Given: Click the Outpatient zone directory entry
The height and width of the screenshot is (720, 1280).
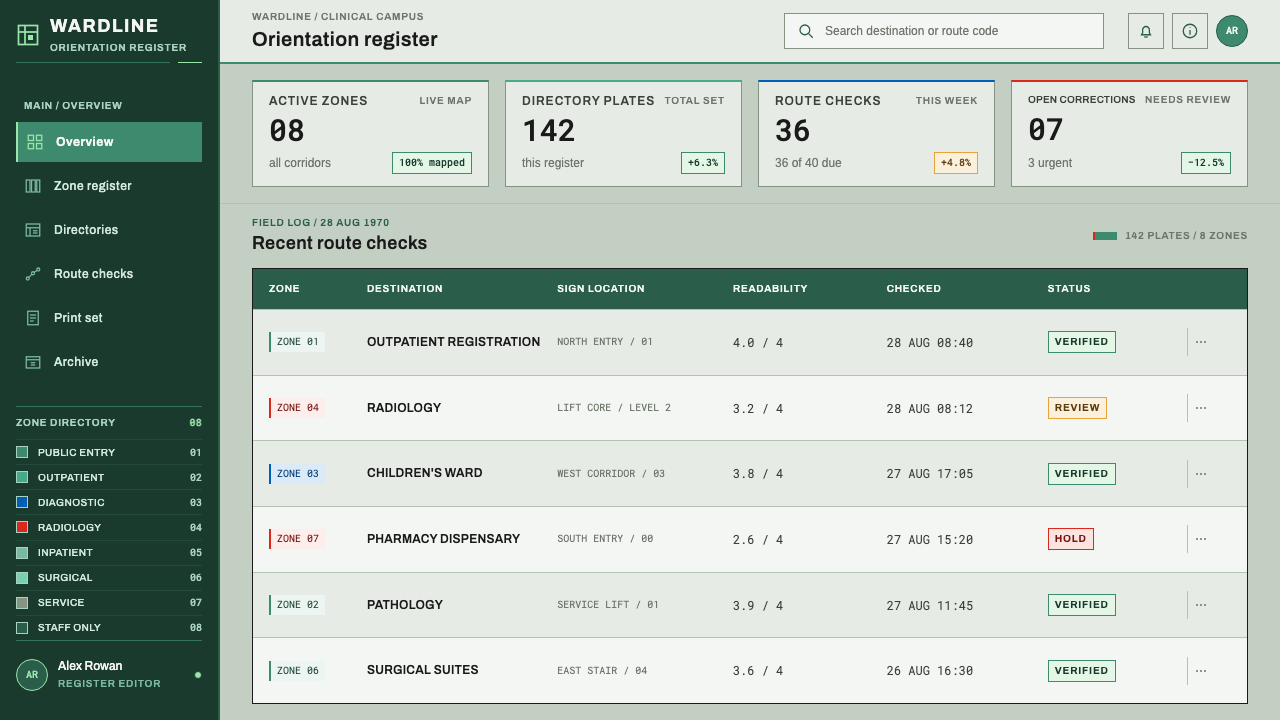Looking at the screenshot, I should coord(109,477).
